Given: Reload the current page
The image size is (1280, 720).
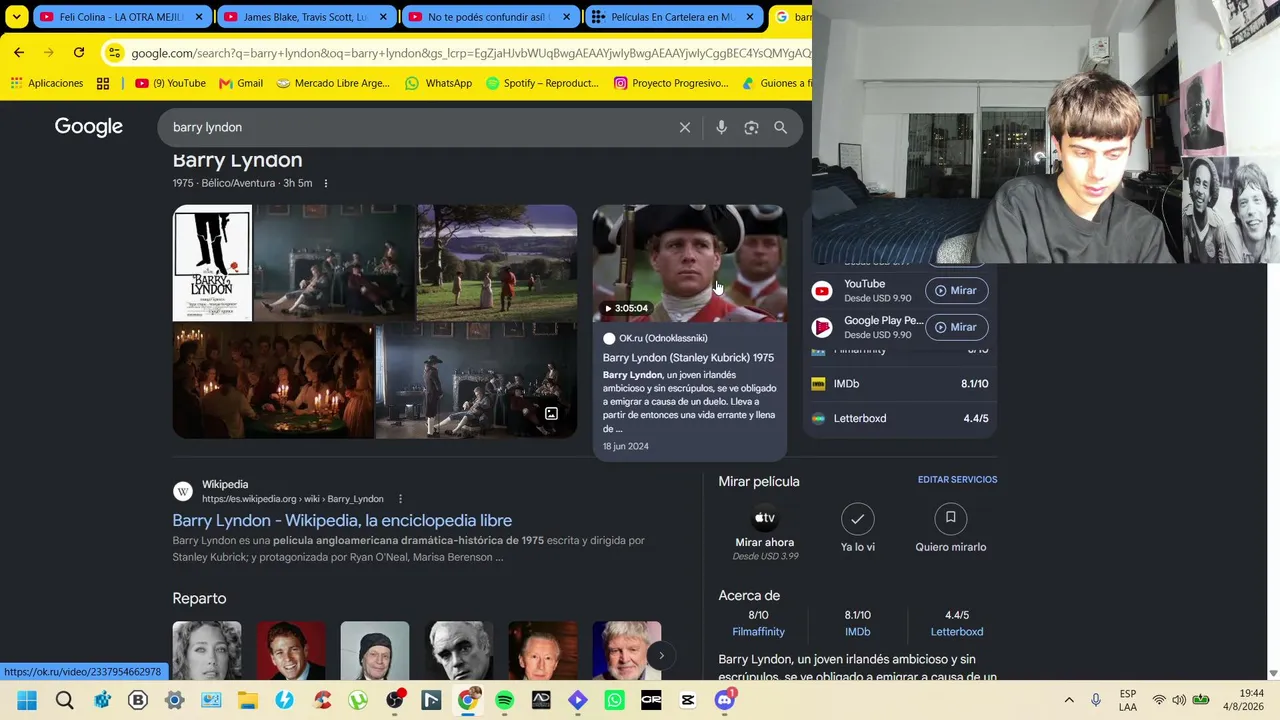Looking at the screenshot, I should click(x=79, y=52).
